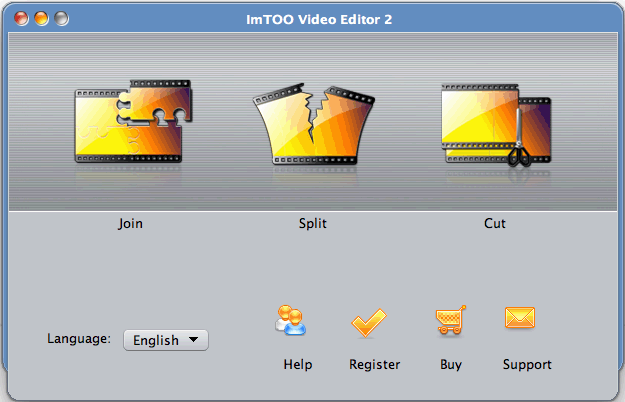Open the Join puzzle-film icon
The width and height of the screenshot is (625, 402).
pyautogui.click(x=133, y=122)
